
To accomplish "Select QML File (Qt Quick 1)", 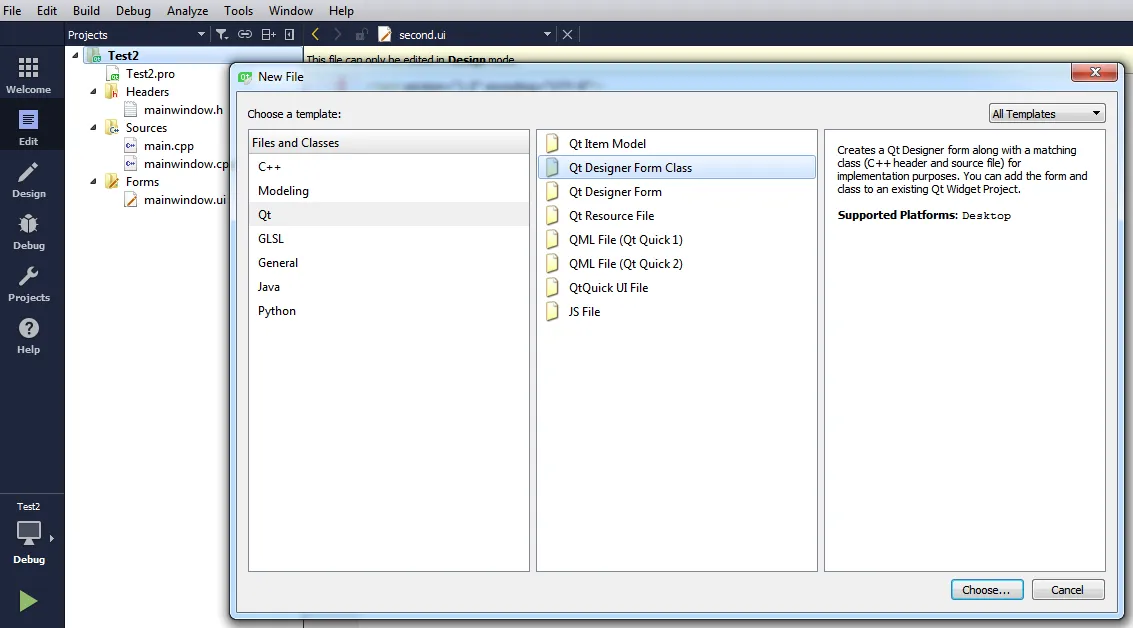I will (x=676, y=239).
